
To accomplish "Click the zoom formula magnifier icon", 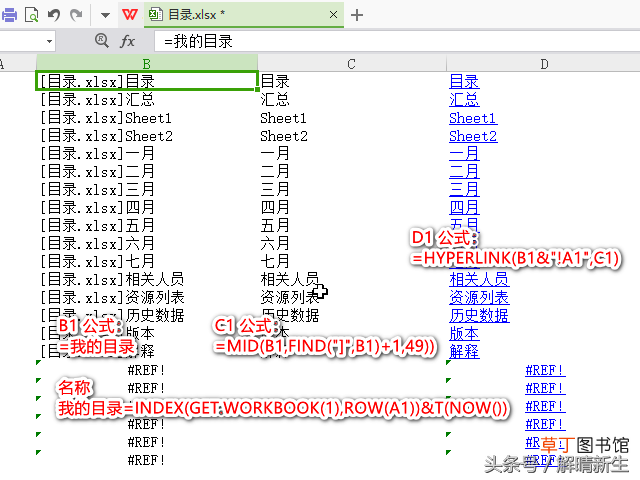I will (x=102, y=41).
